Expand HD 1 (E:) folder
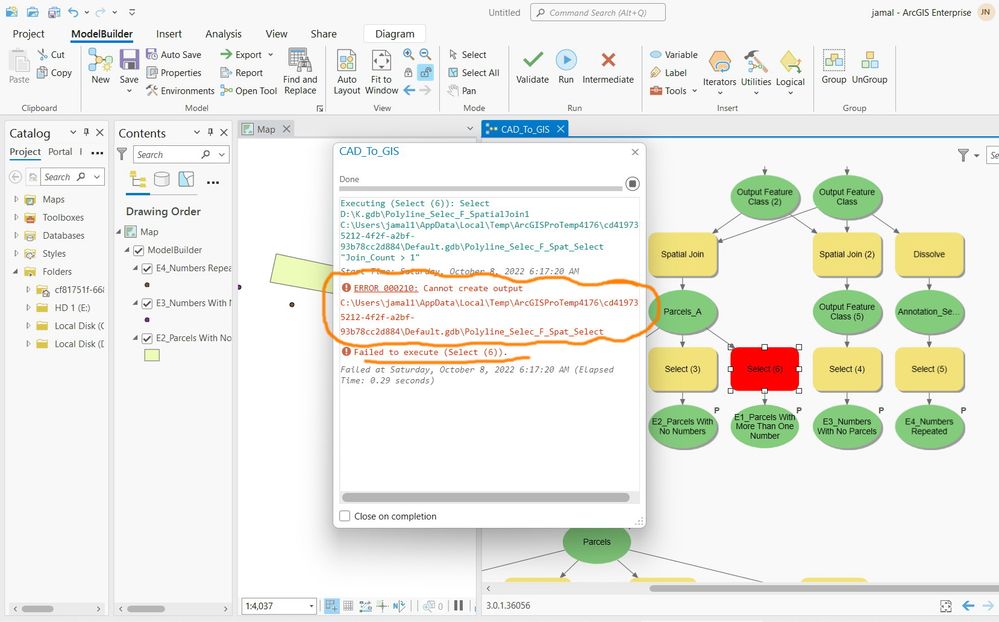This screenshot has width=999, height=622. click(28, 307)
